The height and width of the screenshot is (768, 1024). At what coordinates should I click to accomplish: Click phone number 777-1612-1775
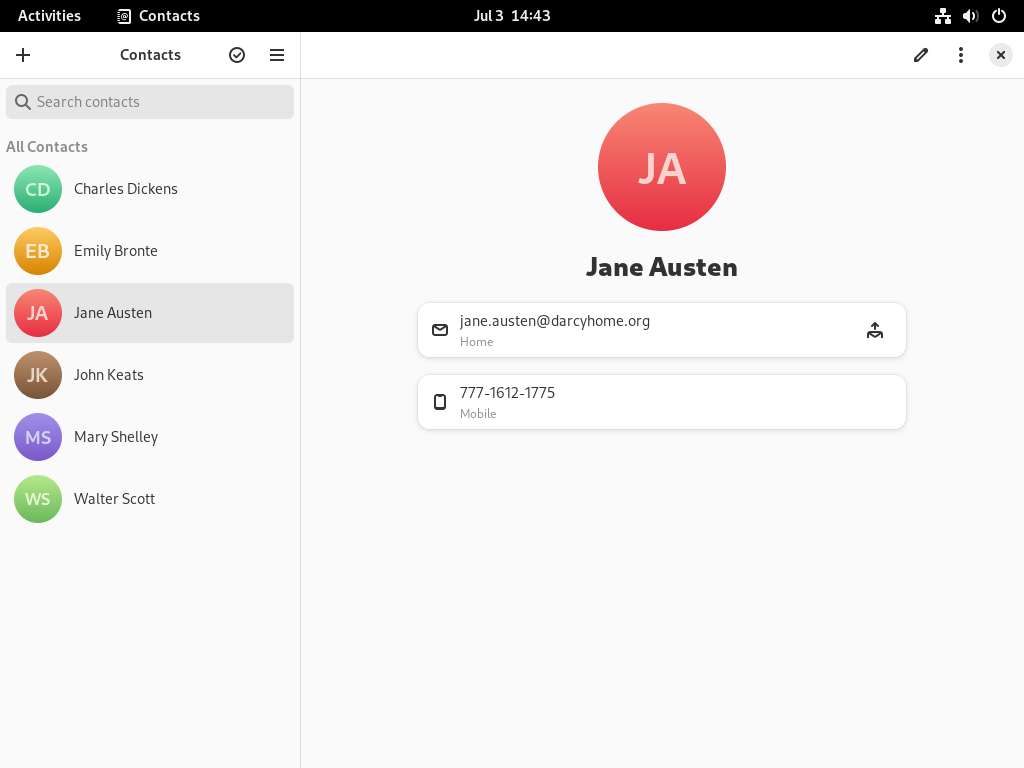click(507, 392)
